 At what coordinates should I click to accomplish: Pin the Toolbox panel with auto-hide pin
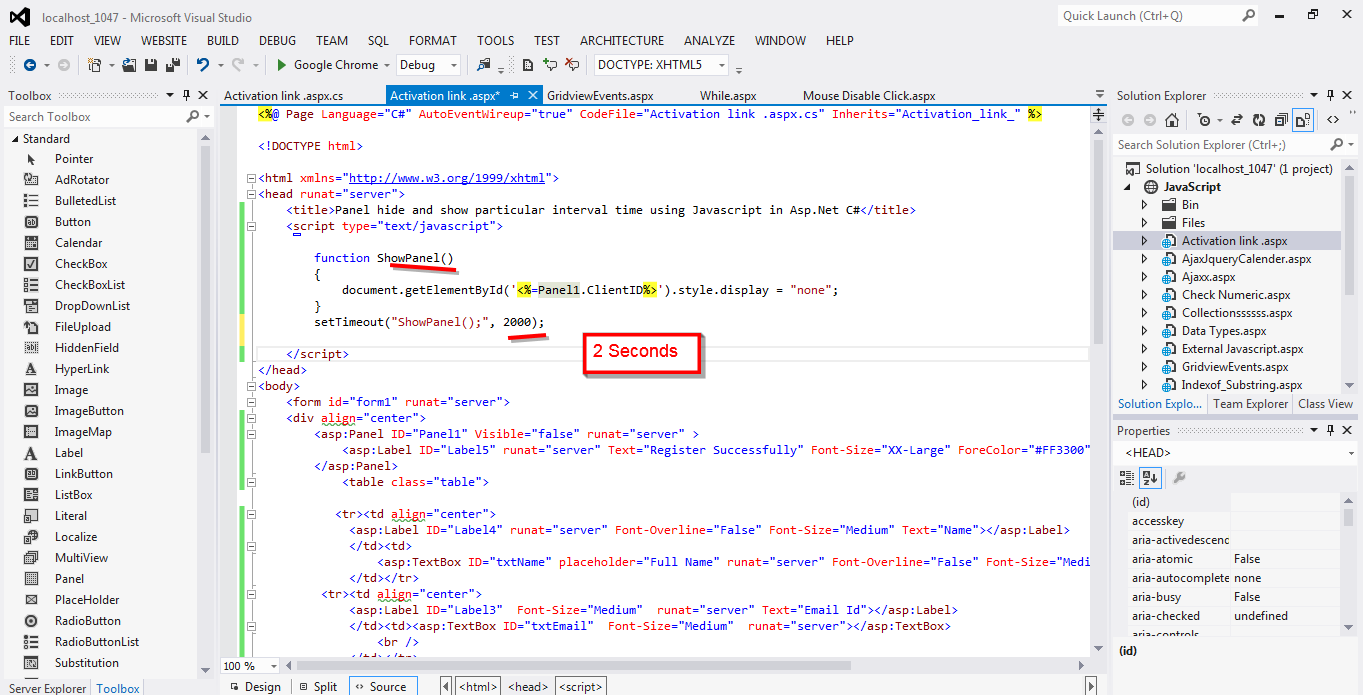[x=187, y=96]
